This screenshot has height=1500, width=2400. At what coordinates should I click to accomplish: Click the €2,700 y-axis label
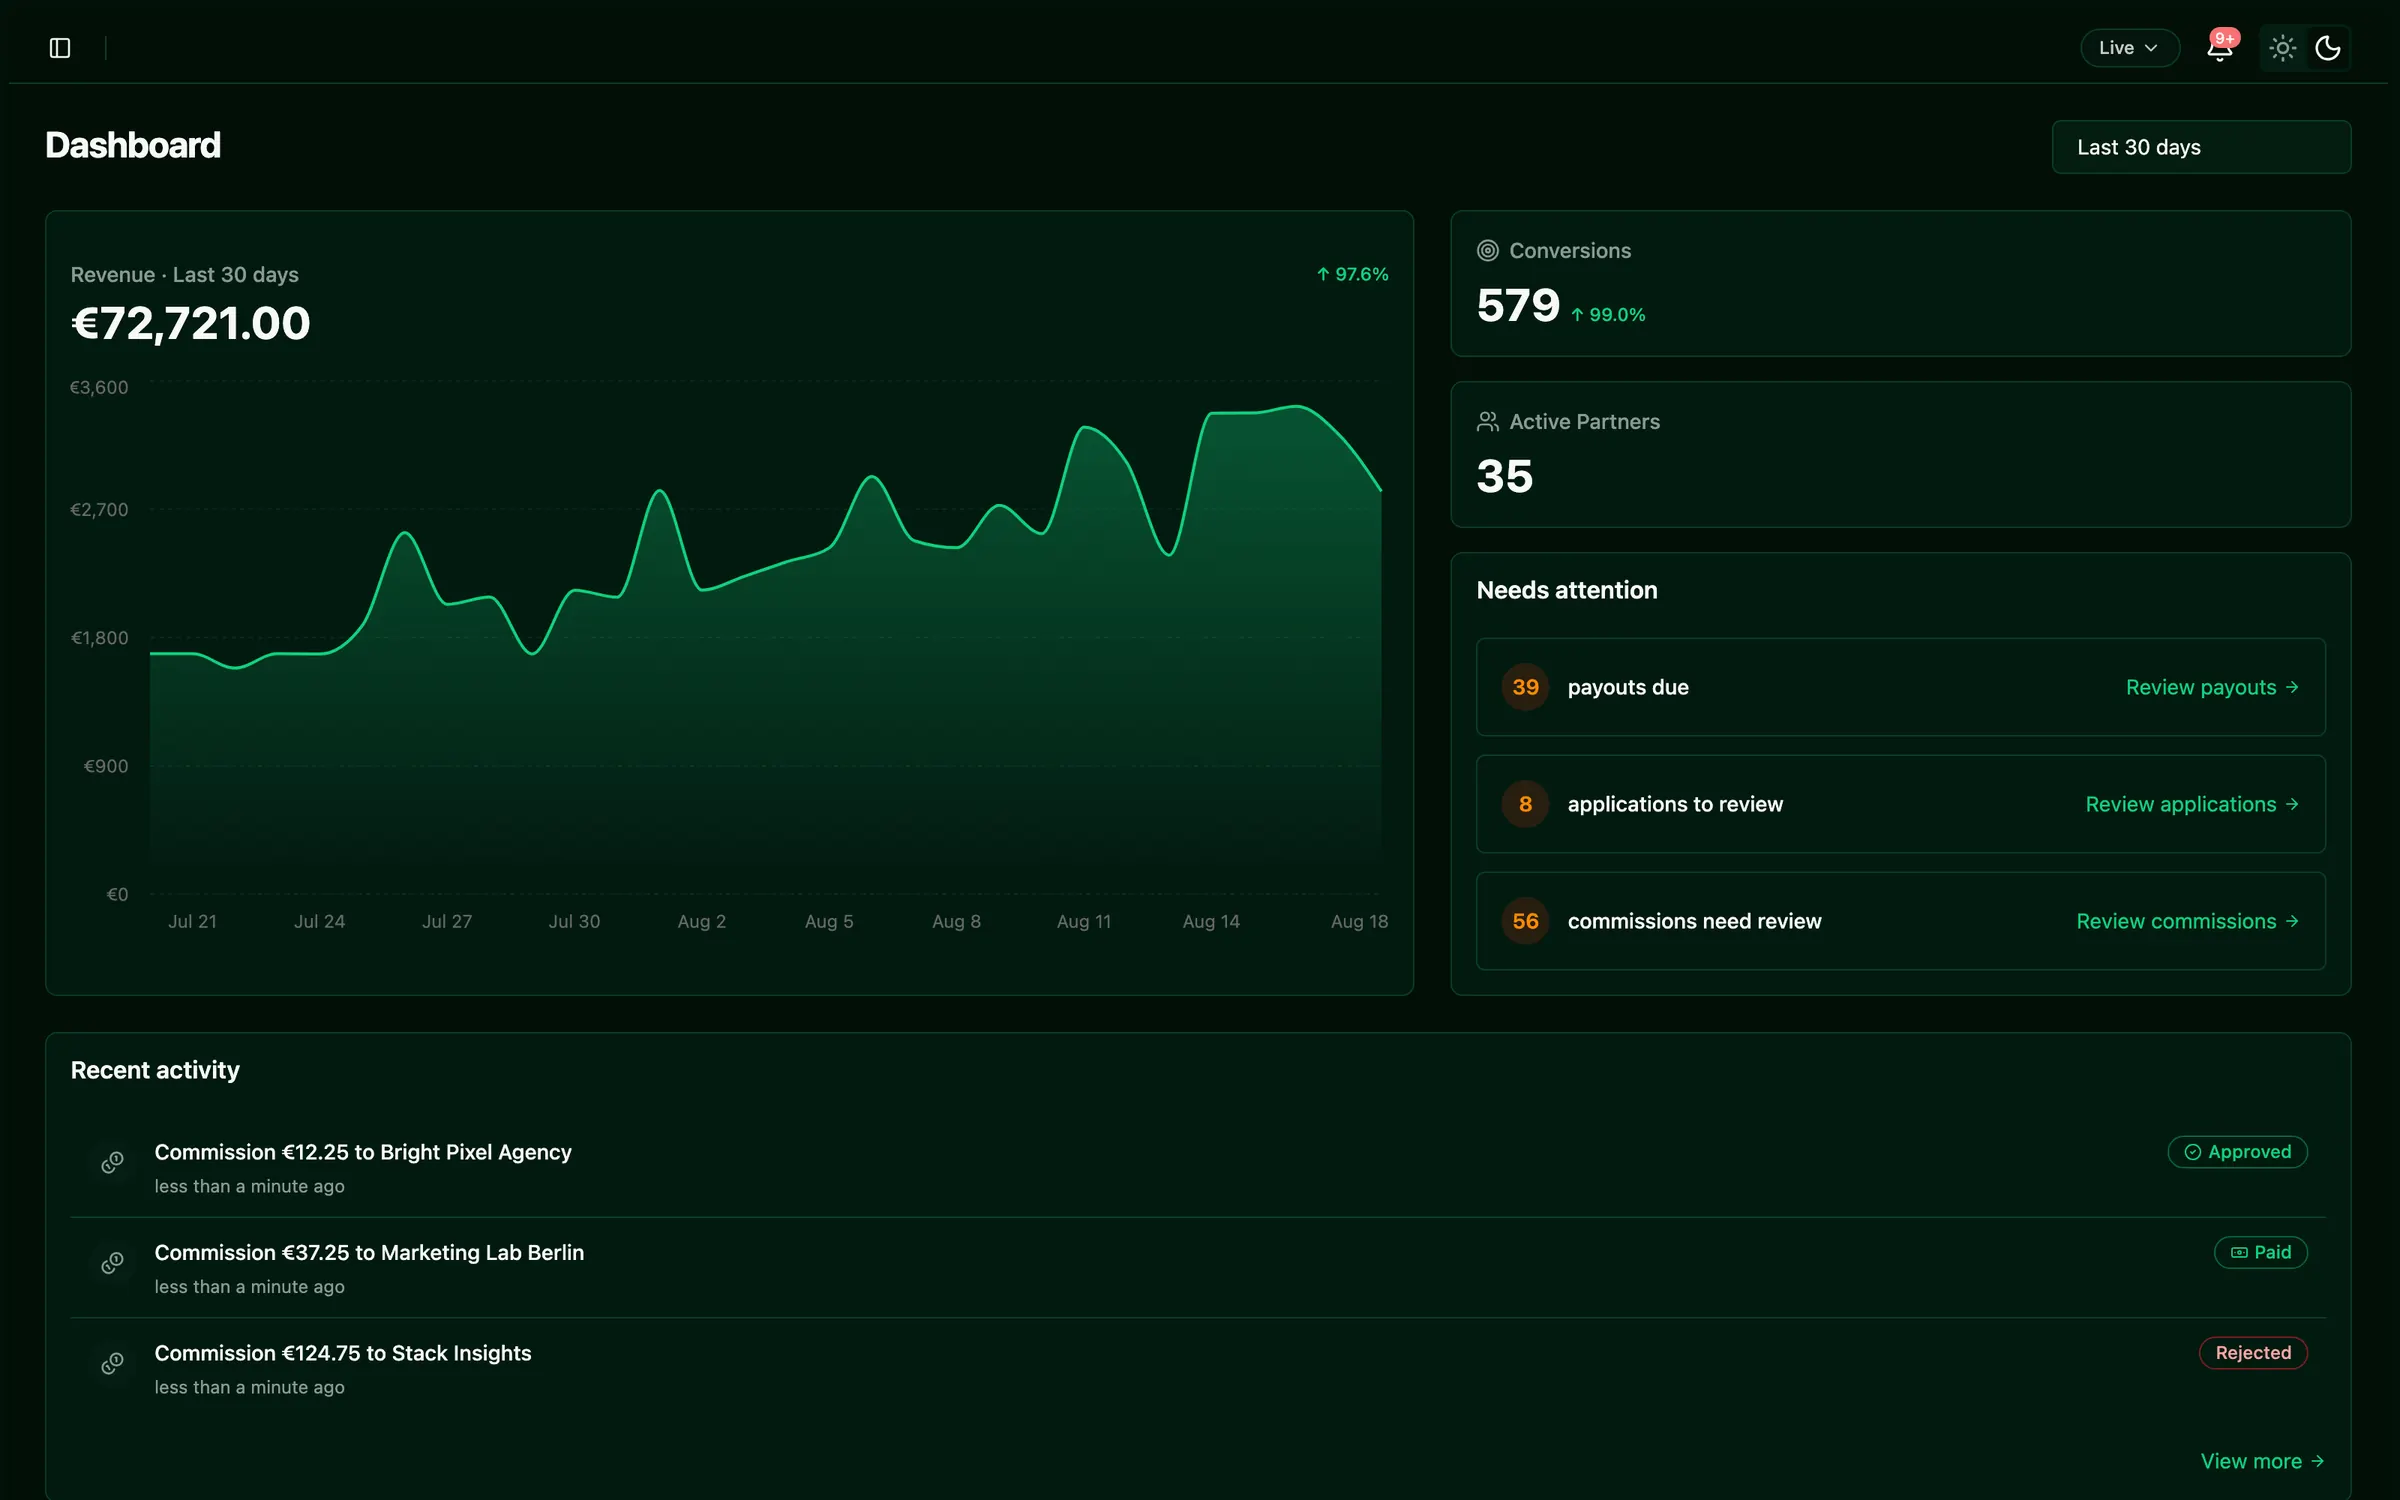click(x=99, y=510)
